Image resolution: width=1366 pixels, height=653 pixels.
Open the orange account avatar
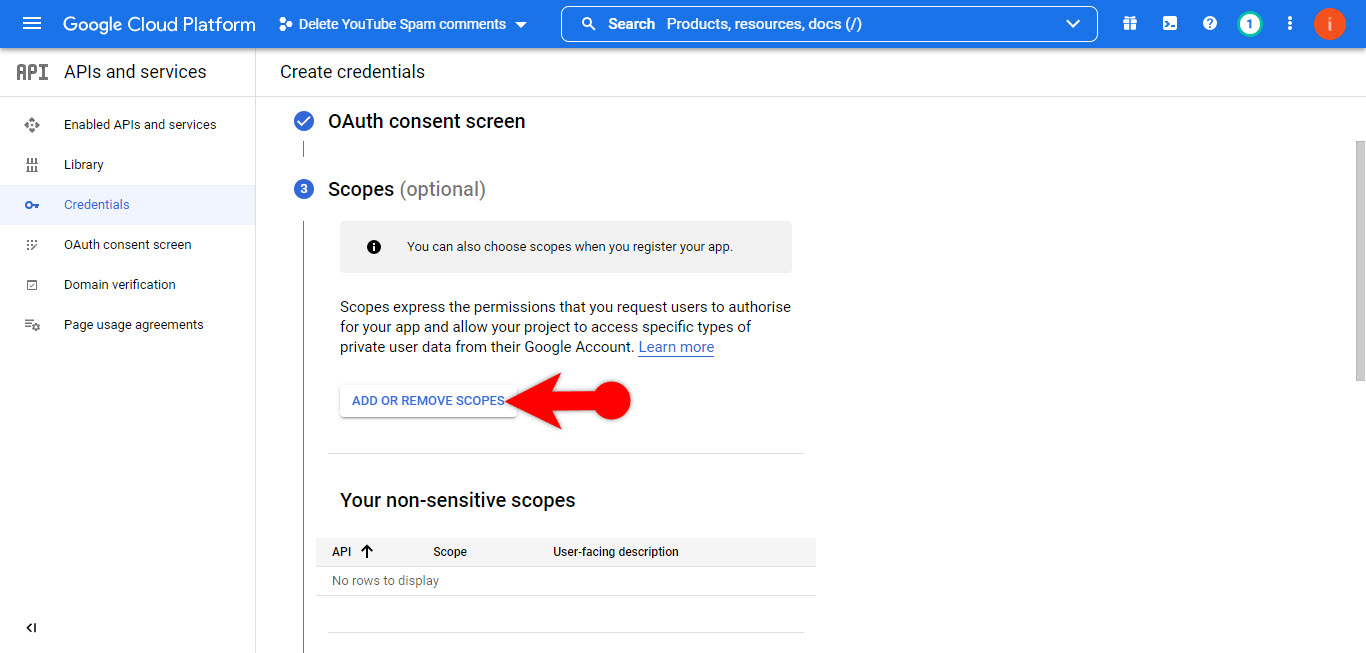pyautogui.click(x=1330, y=24)
